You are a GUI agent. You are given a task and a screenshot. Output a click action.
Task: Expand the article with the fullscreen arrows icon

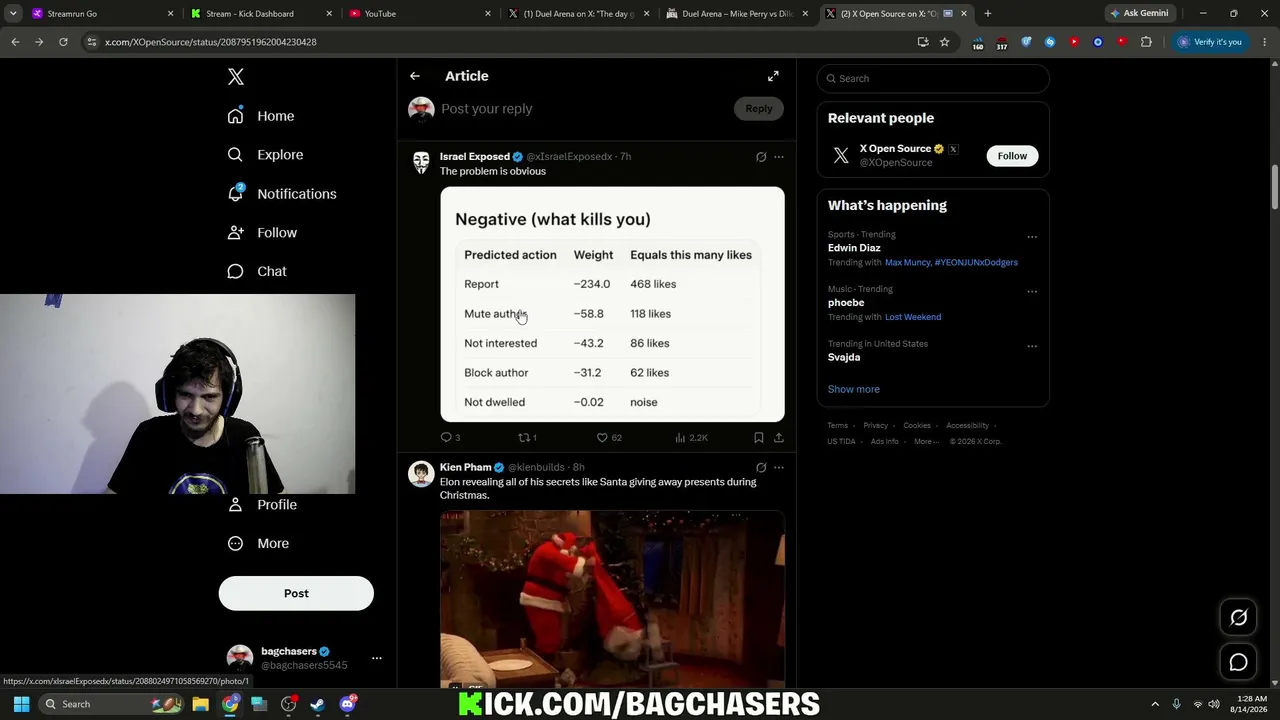773,76
